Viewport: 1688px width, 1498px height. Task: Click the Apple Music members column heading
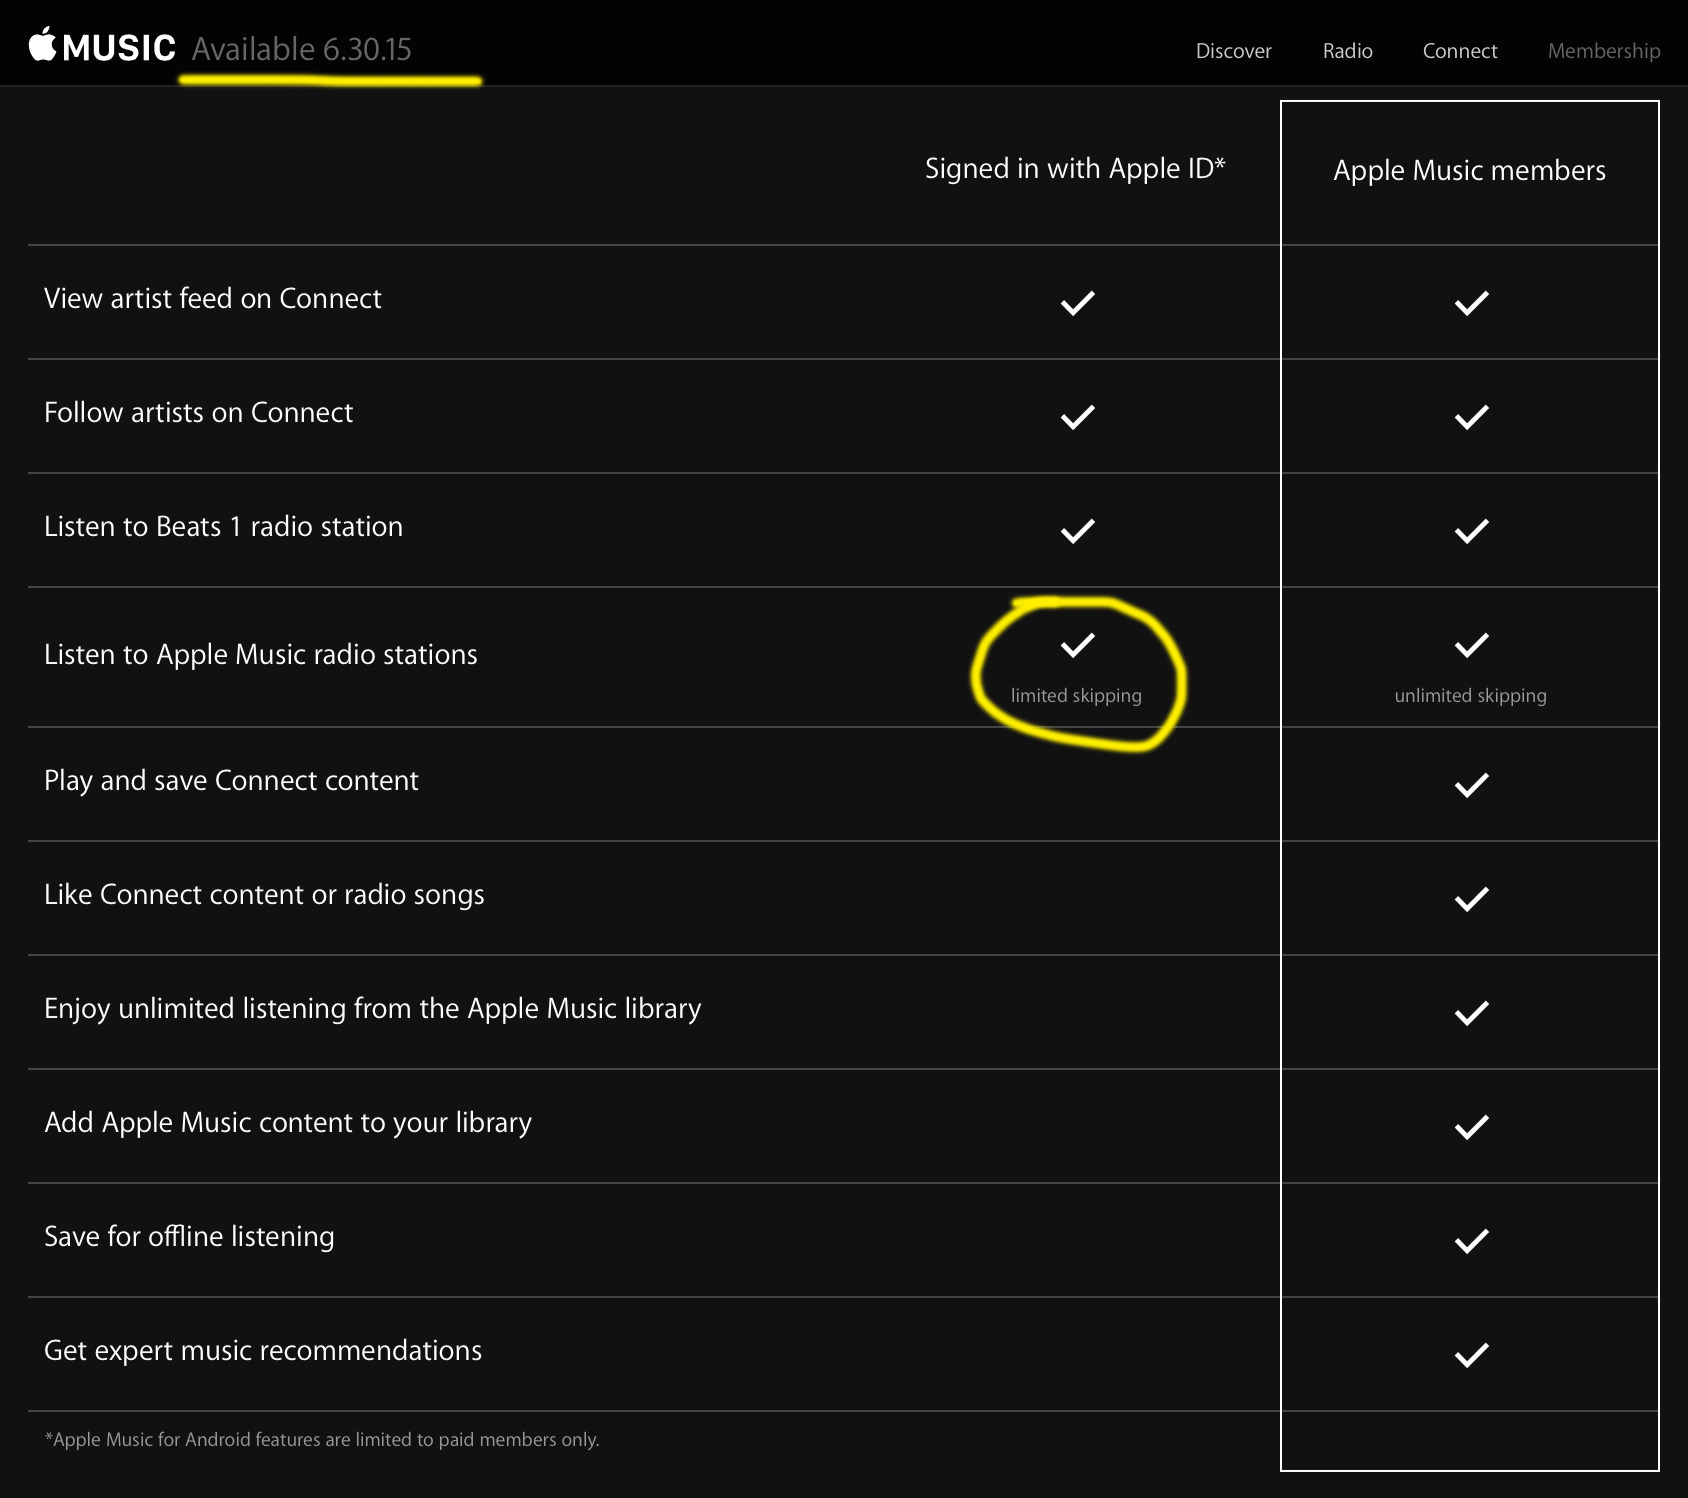click(1469, 170)
